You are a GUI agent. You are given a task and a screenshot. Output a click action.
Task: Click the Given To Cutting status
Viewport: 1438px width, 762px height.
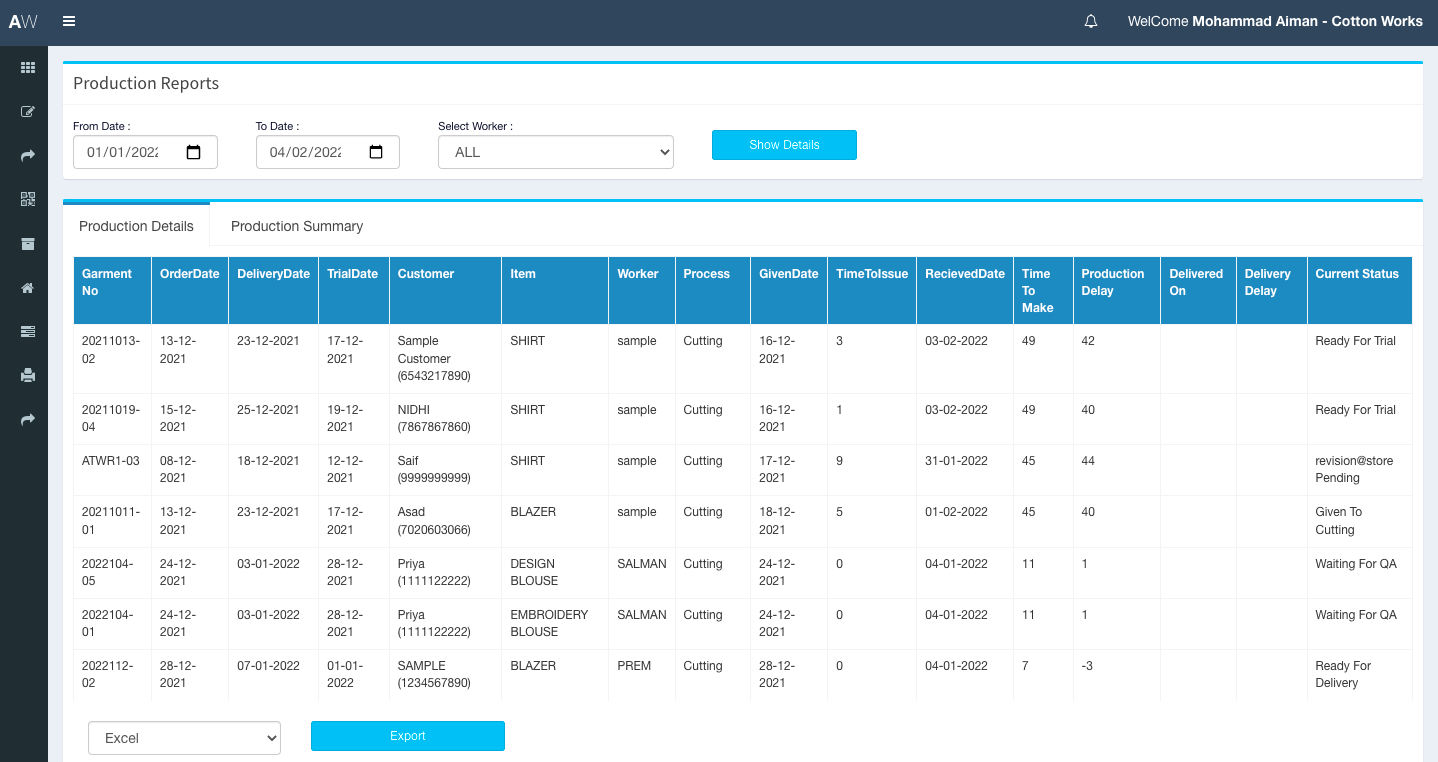point(1338,521)
